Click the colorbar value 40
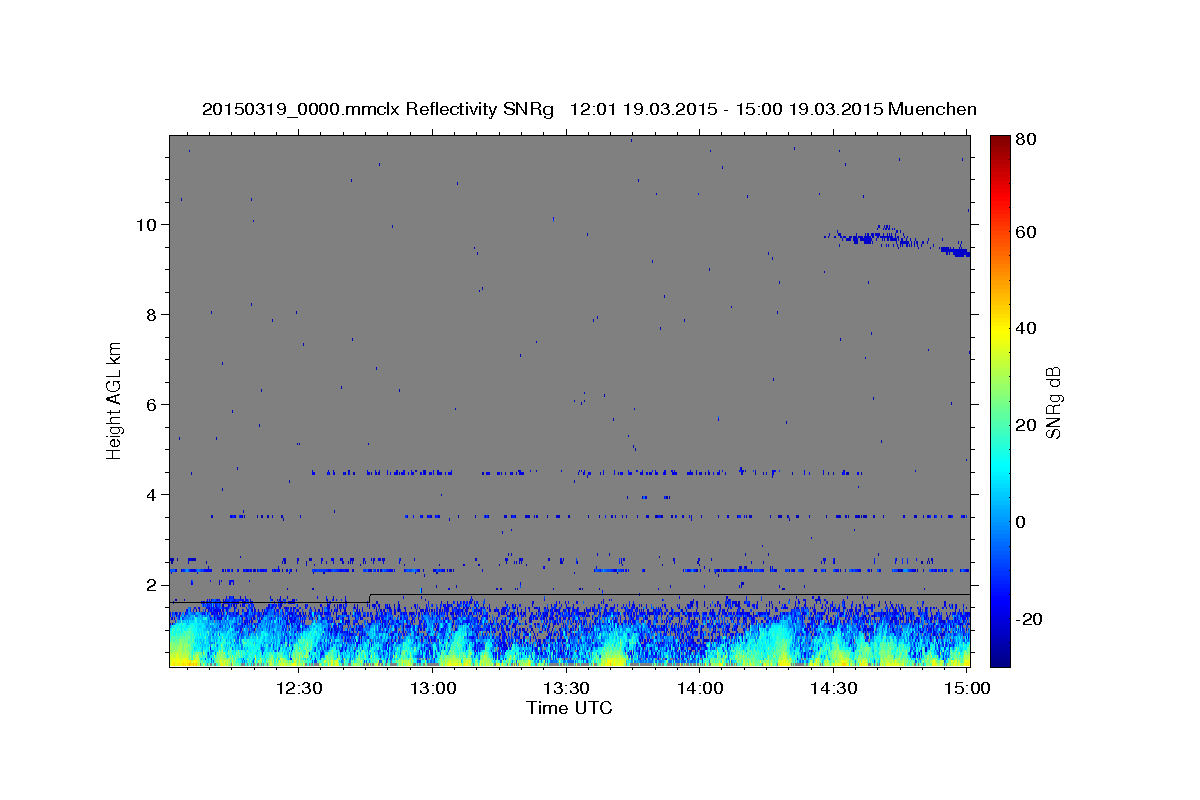1200x800 pixels. pos(1026,328)
